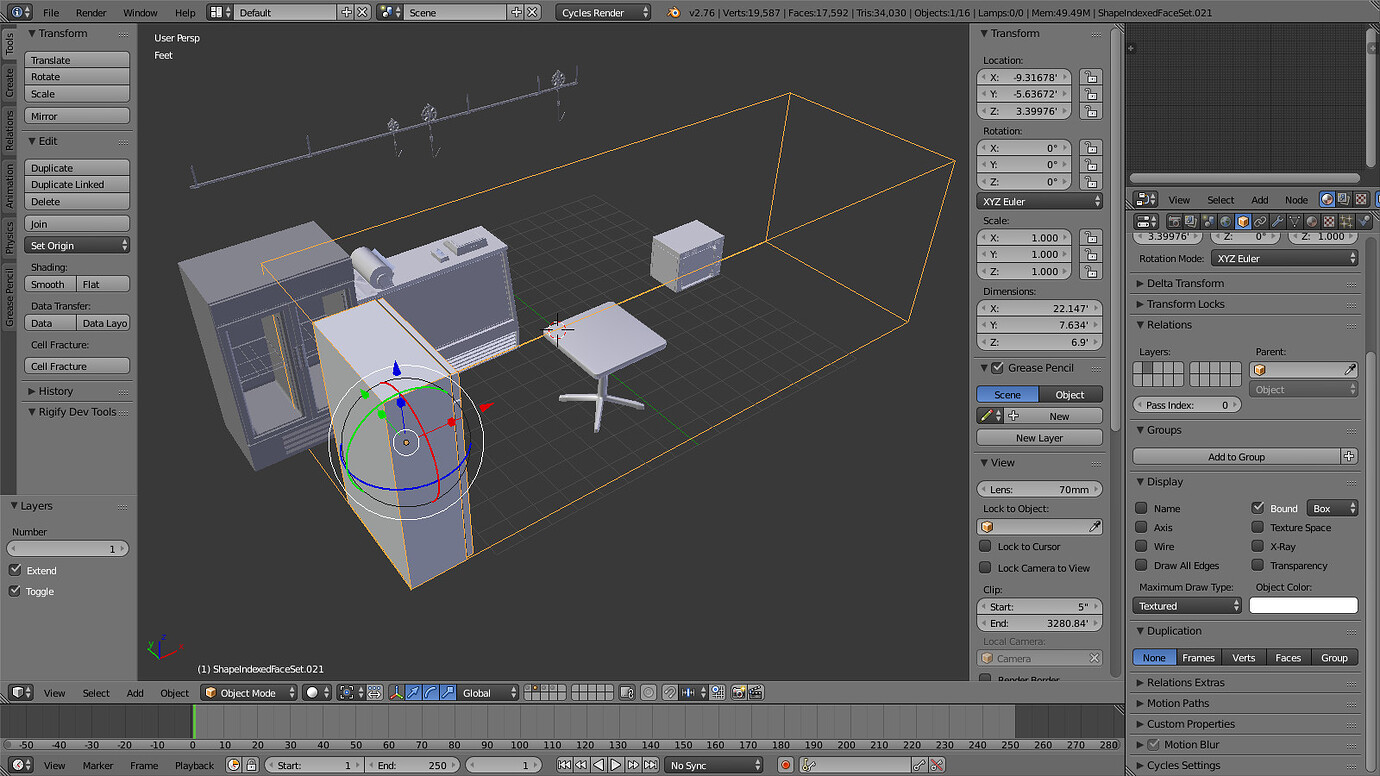Jump to the last frame in timeline

(651, 765)
